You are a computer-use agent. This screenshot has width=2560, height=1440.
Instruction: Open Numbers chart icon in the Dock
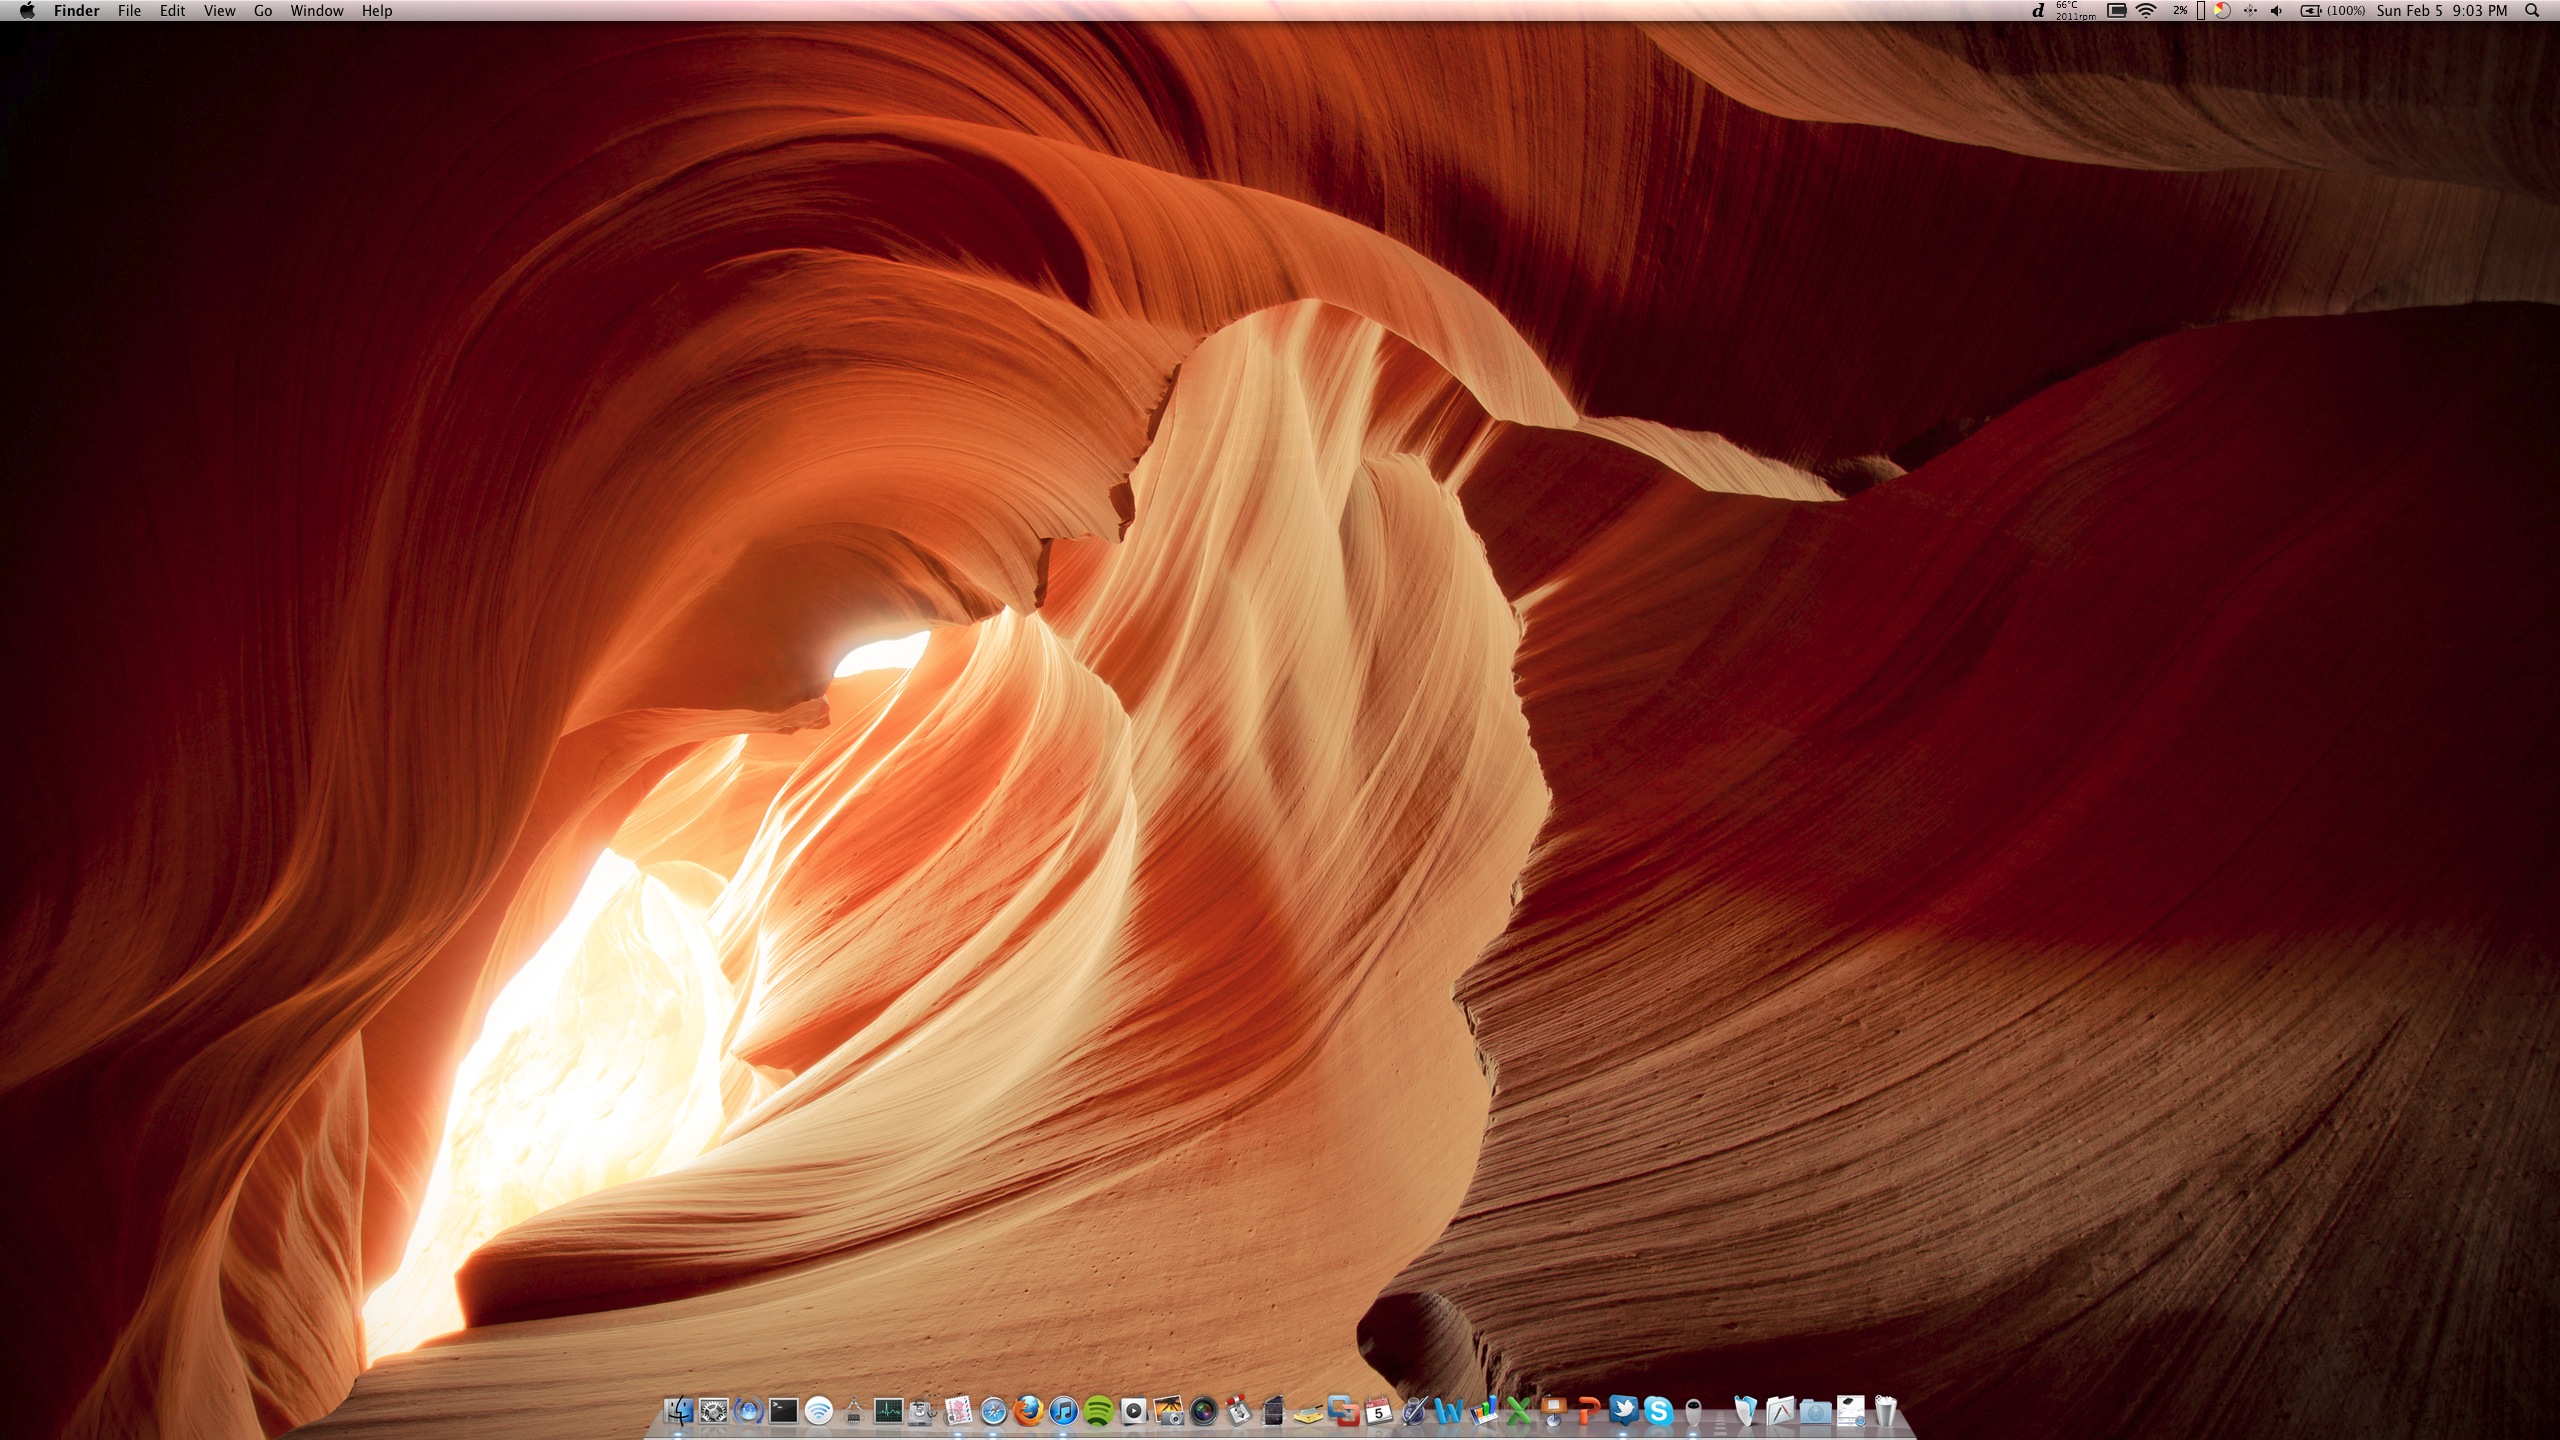pyautogui.click(x=1484, y=1411)
